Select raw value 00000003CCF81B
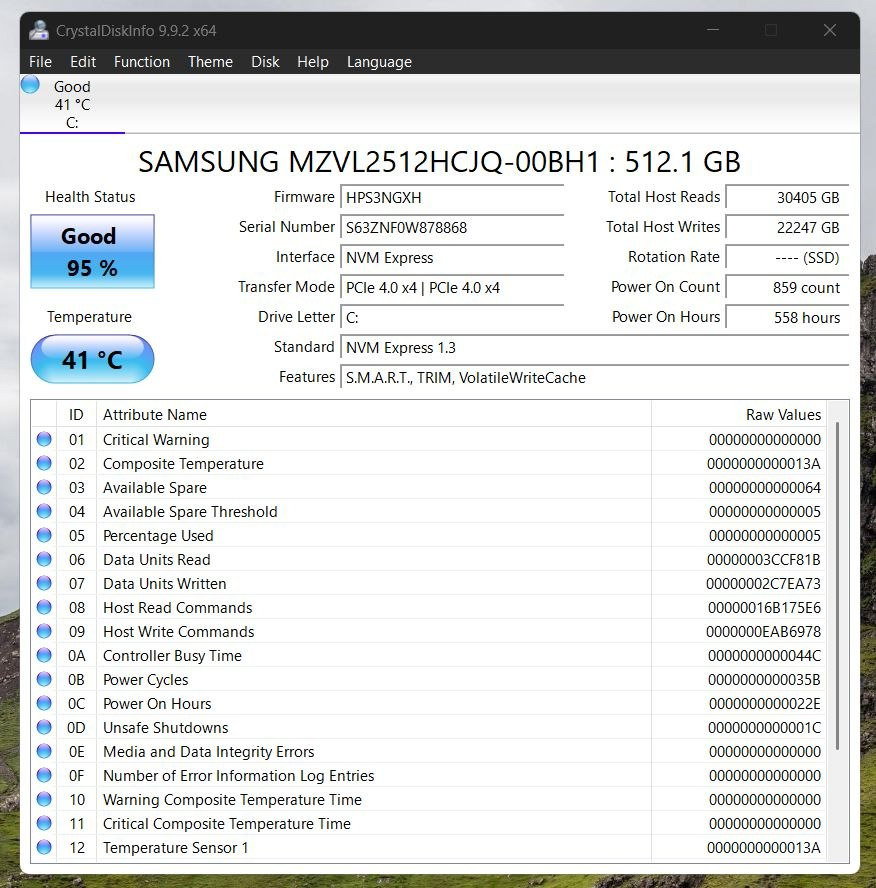The width and height of the screenshot is (876, 888). tap(764, 560)
